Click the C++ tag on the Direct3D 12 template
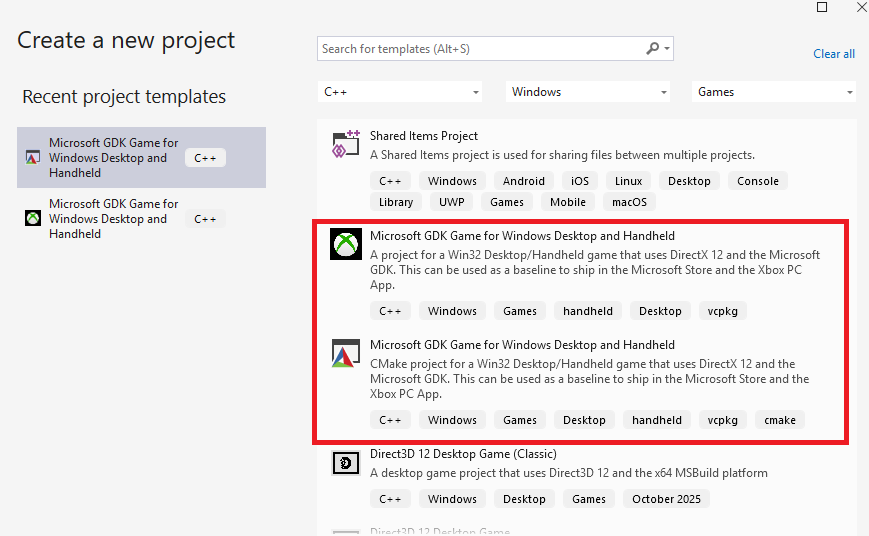 click(x=390, y=499)
